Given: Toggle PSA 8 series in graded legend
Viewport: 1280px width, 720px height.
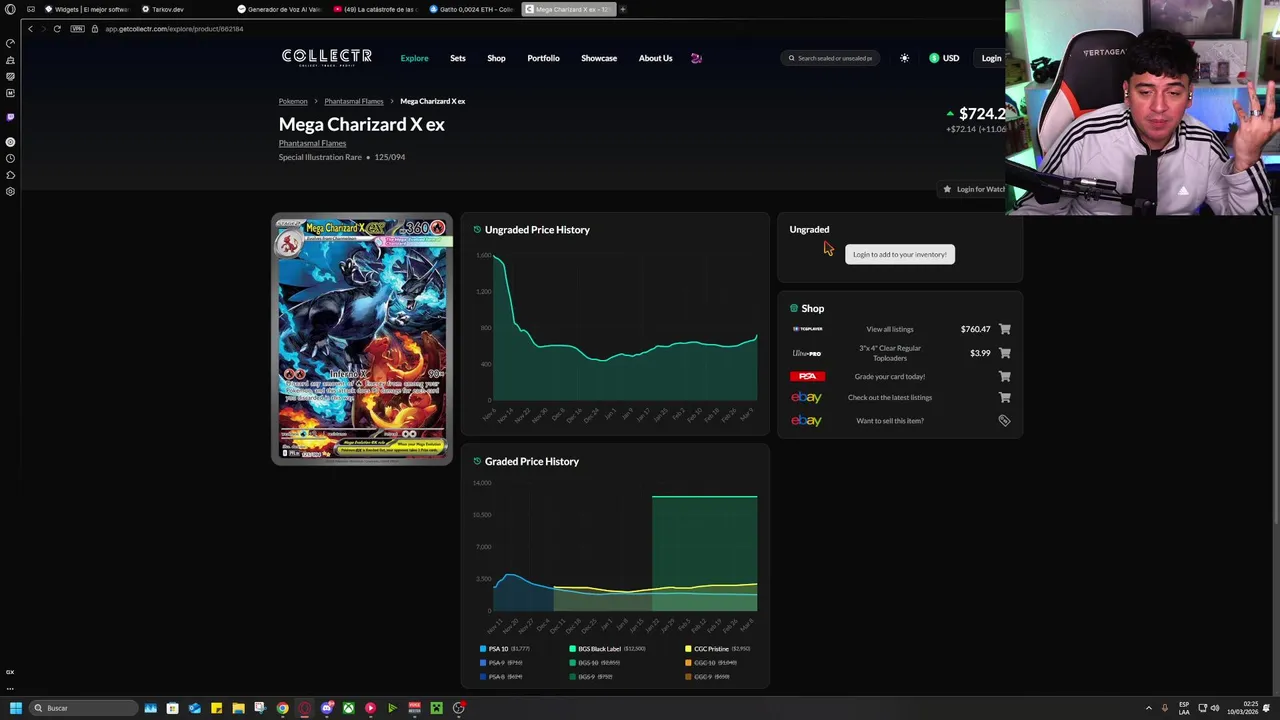Looking at the screenshot, I should tap(501, 677).
